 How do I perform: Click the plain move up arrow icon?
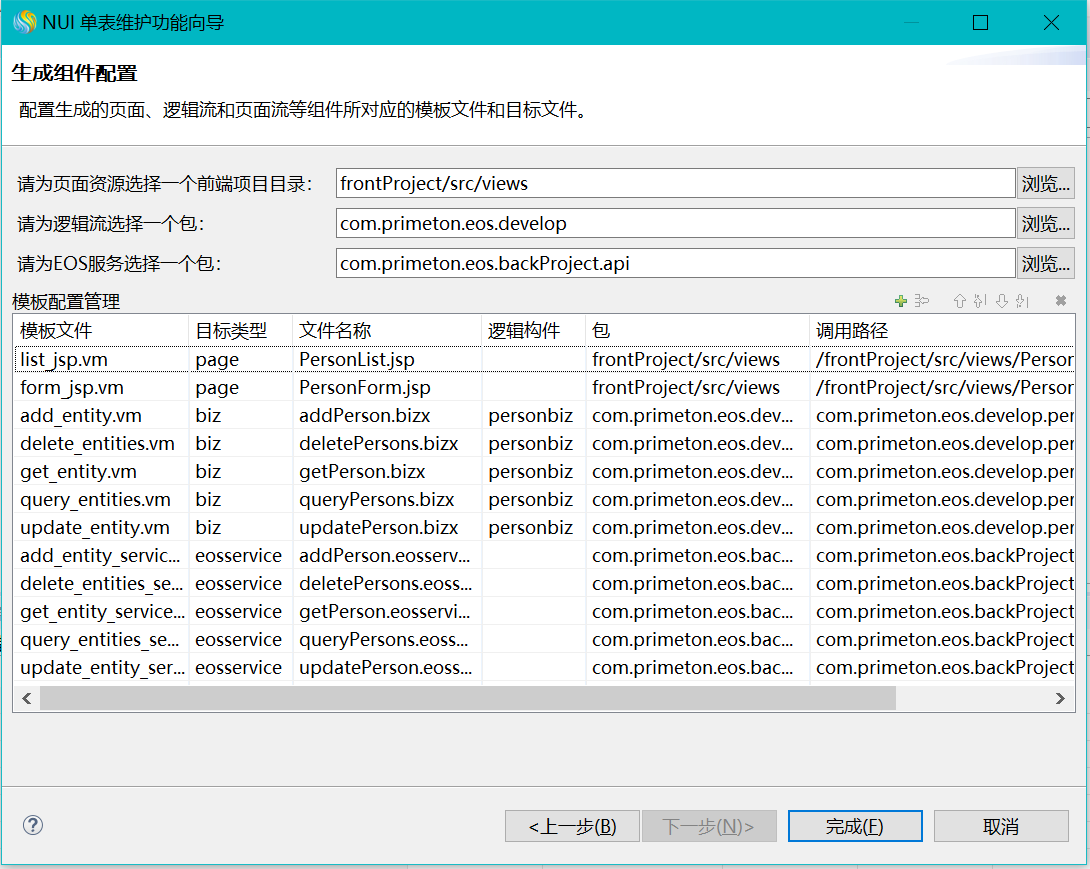[960, 301]
